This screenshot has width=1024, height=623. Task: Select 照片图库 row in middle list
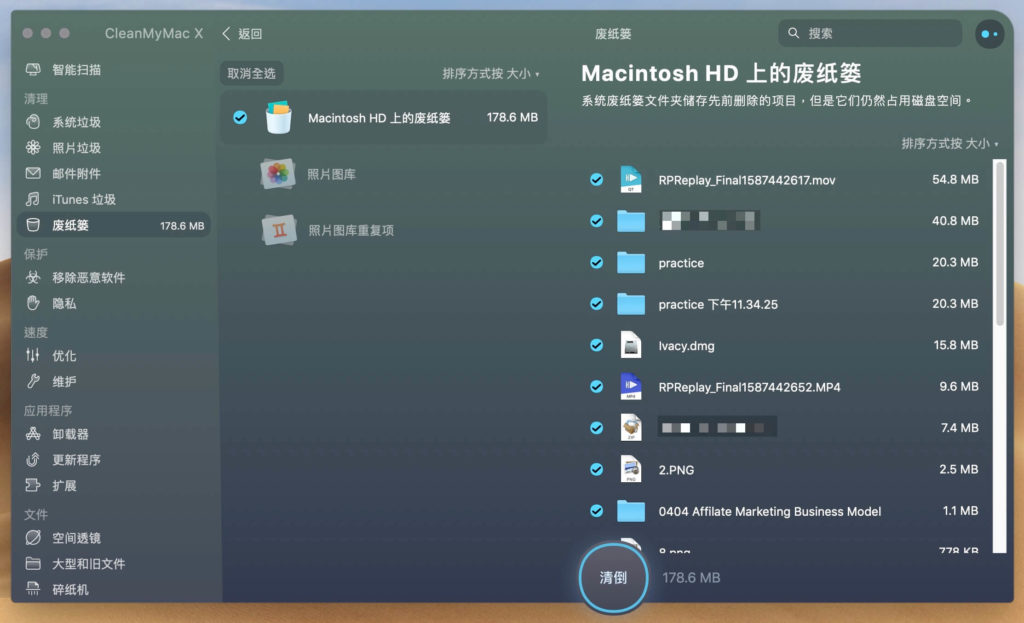click(x=384, y=174)
